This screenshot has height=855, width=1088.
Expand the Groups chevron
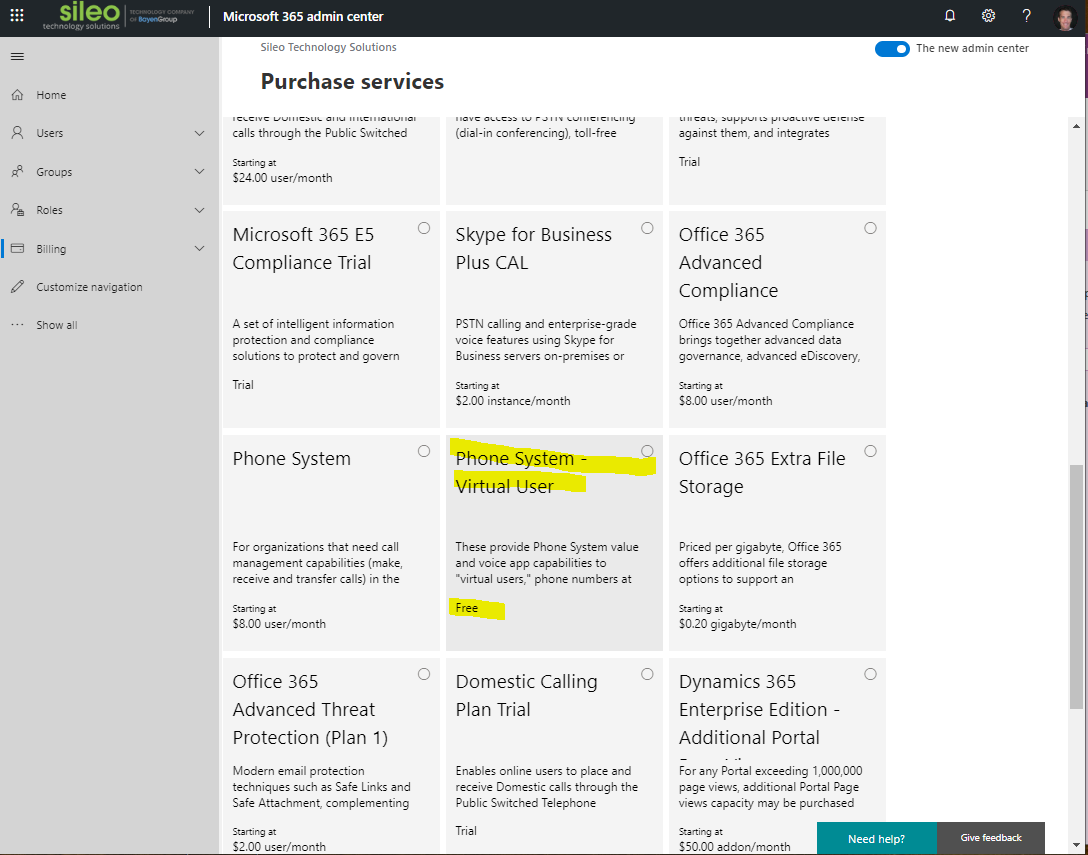[x=199, y=171]
